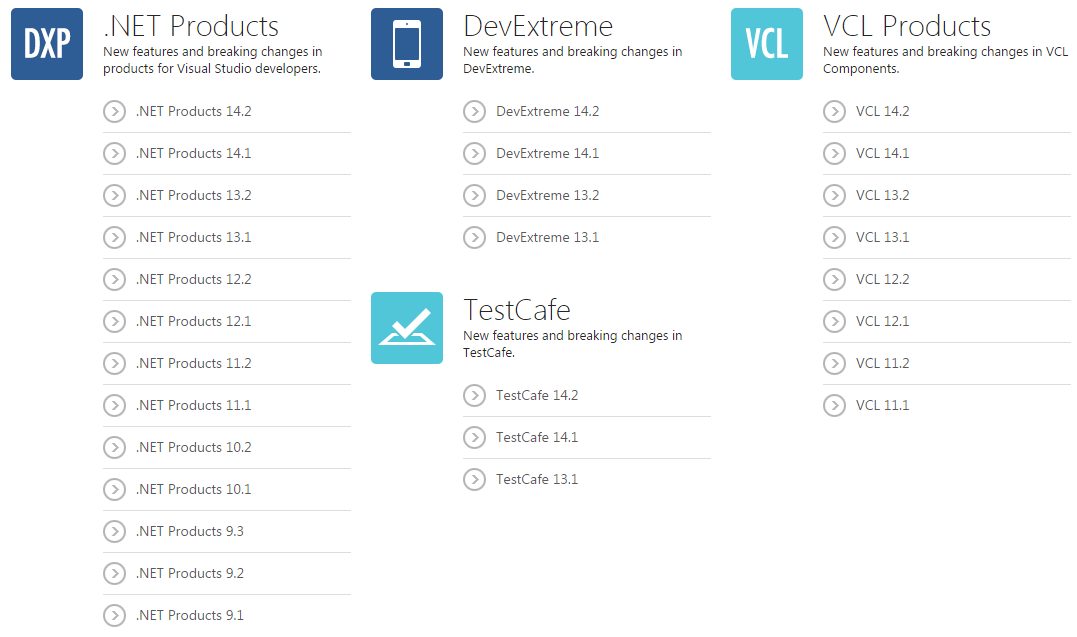Click arrow icon beside VCL 11.1

pos(834,405)
